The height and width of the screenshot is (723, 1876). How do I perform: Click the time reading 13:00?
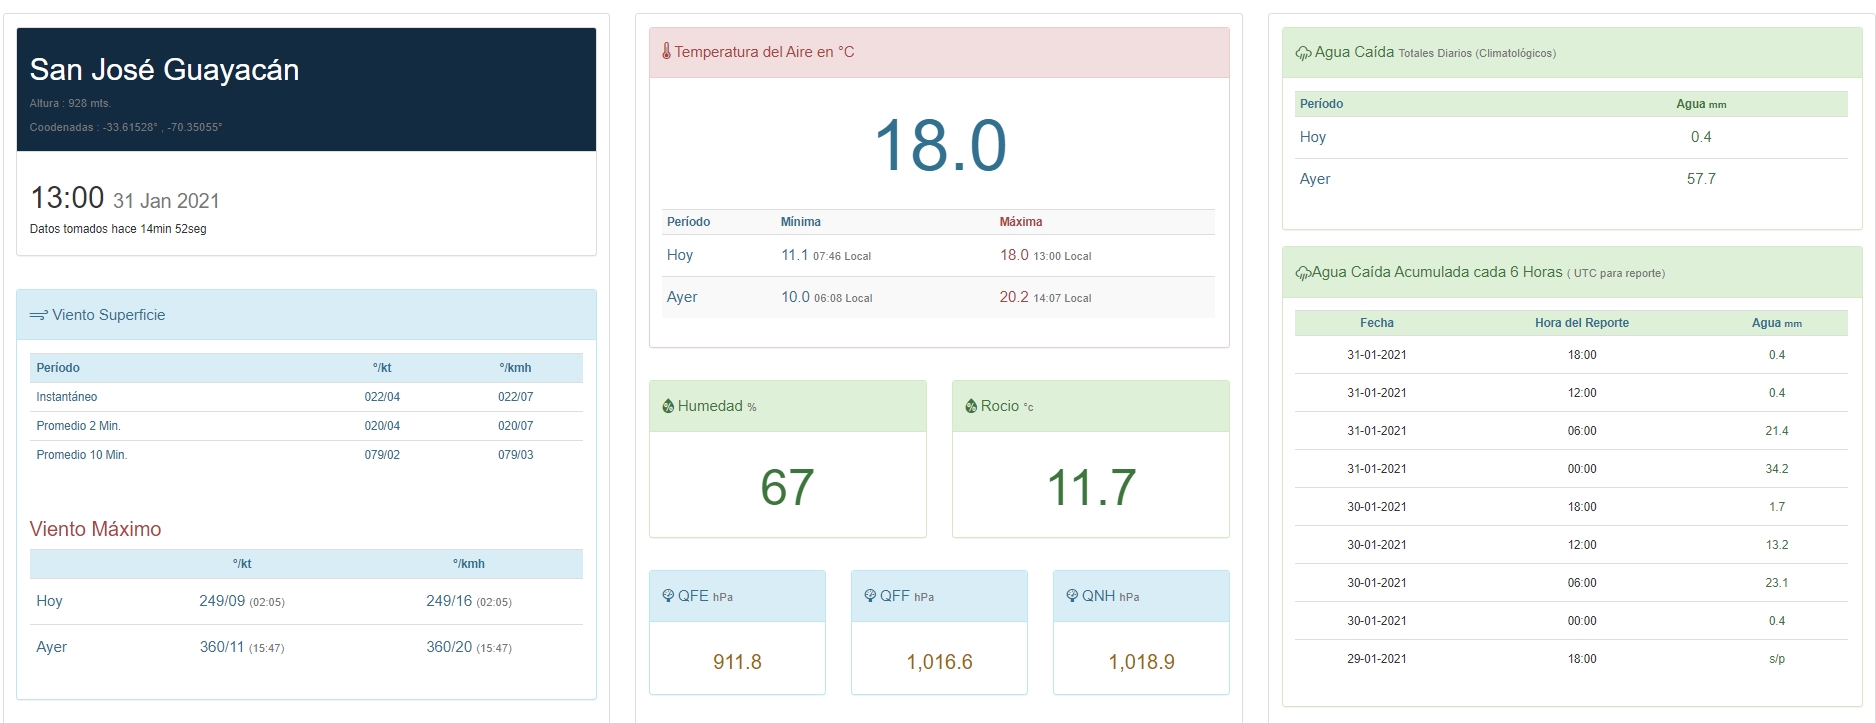pos(67,198)
